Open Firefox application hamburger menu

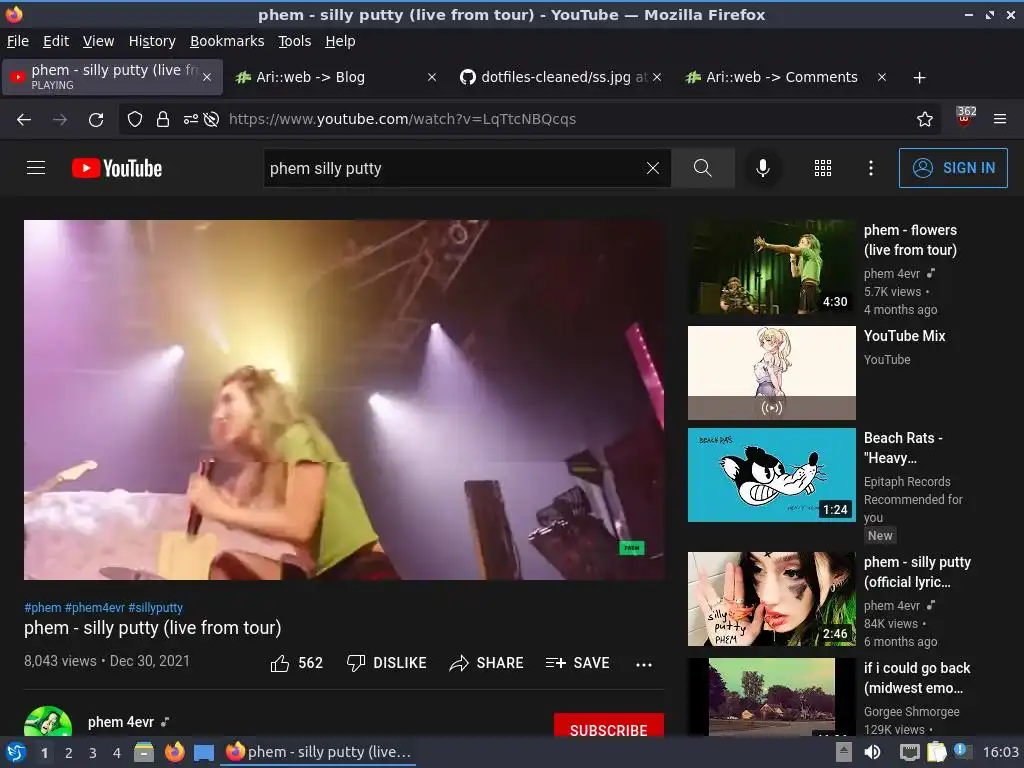point(999,119)
